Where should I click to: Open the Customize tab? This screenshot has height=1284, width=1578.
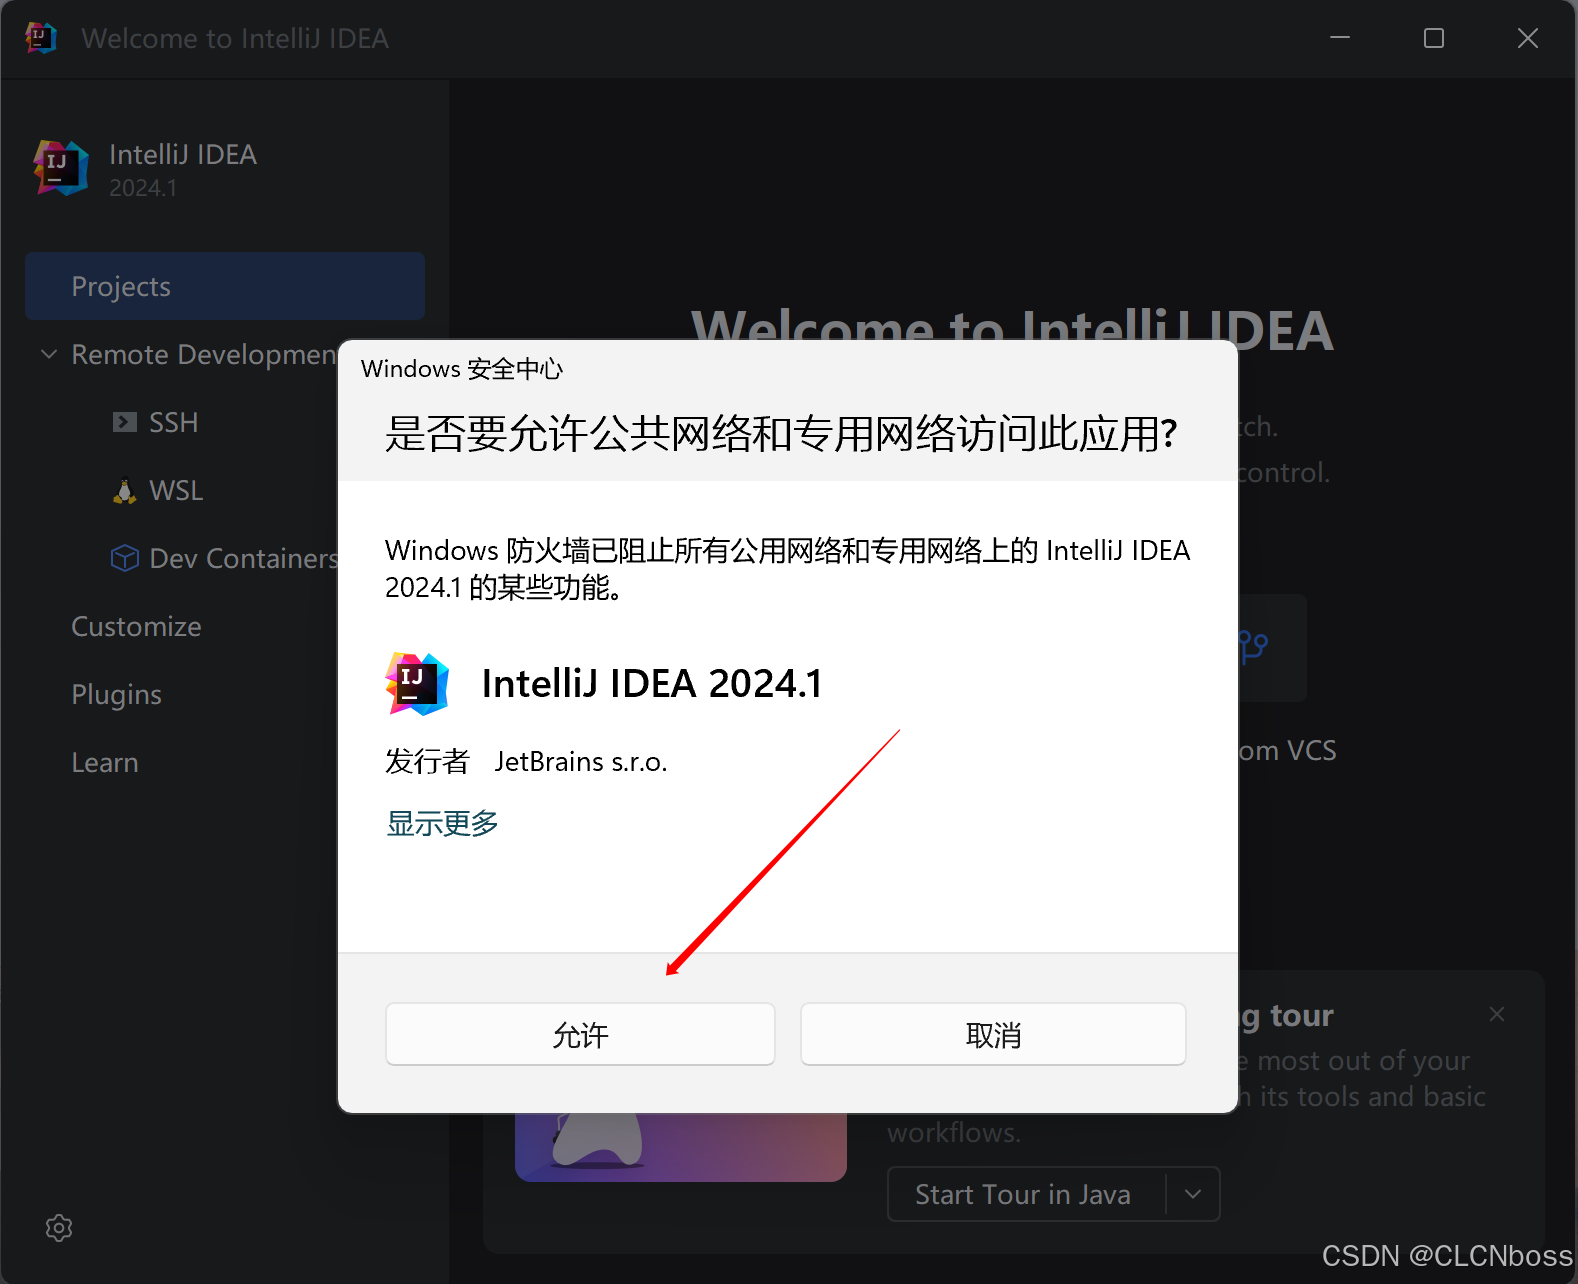point(136,626)
